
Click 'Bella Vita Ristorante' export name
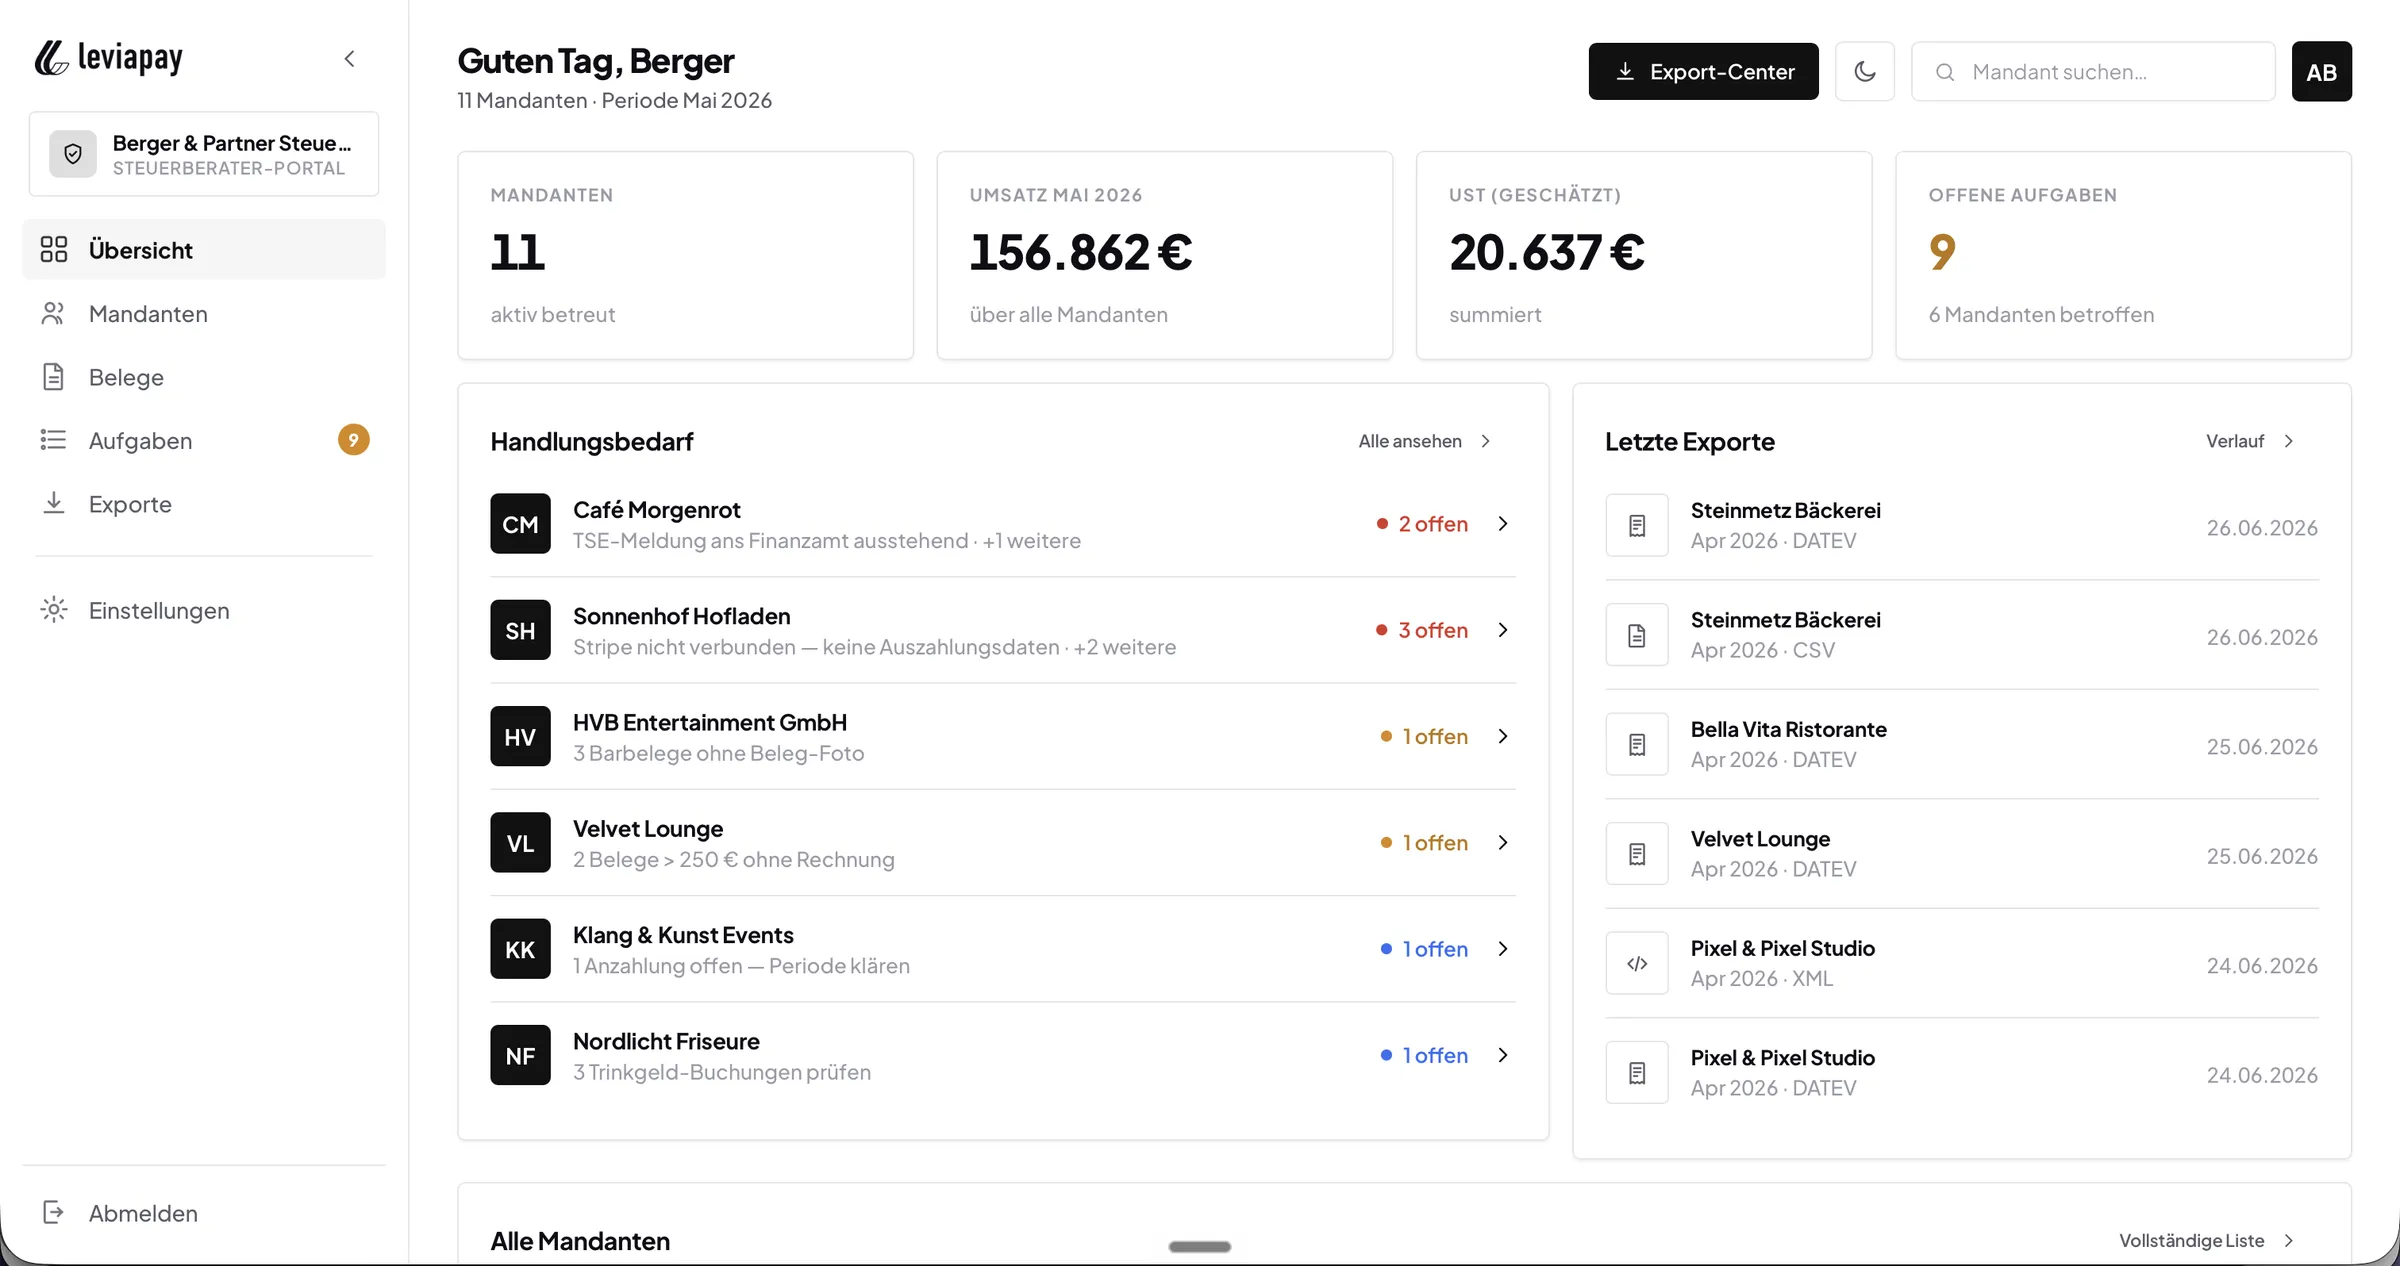(x=1788, y=729)
